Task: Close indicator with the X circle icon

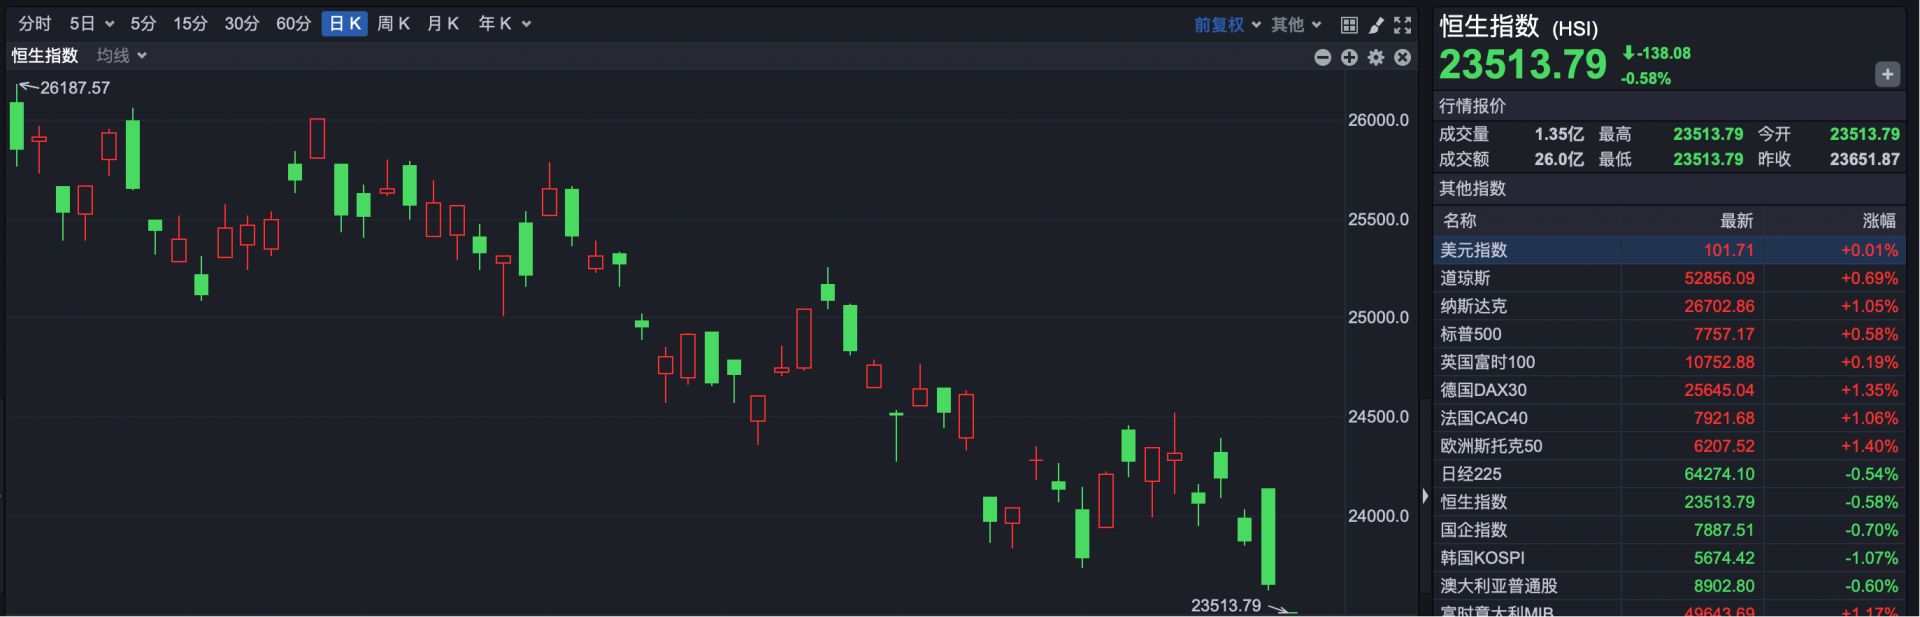Action: click(x=1403, y=58)
